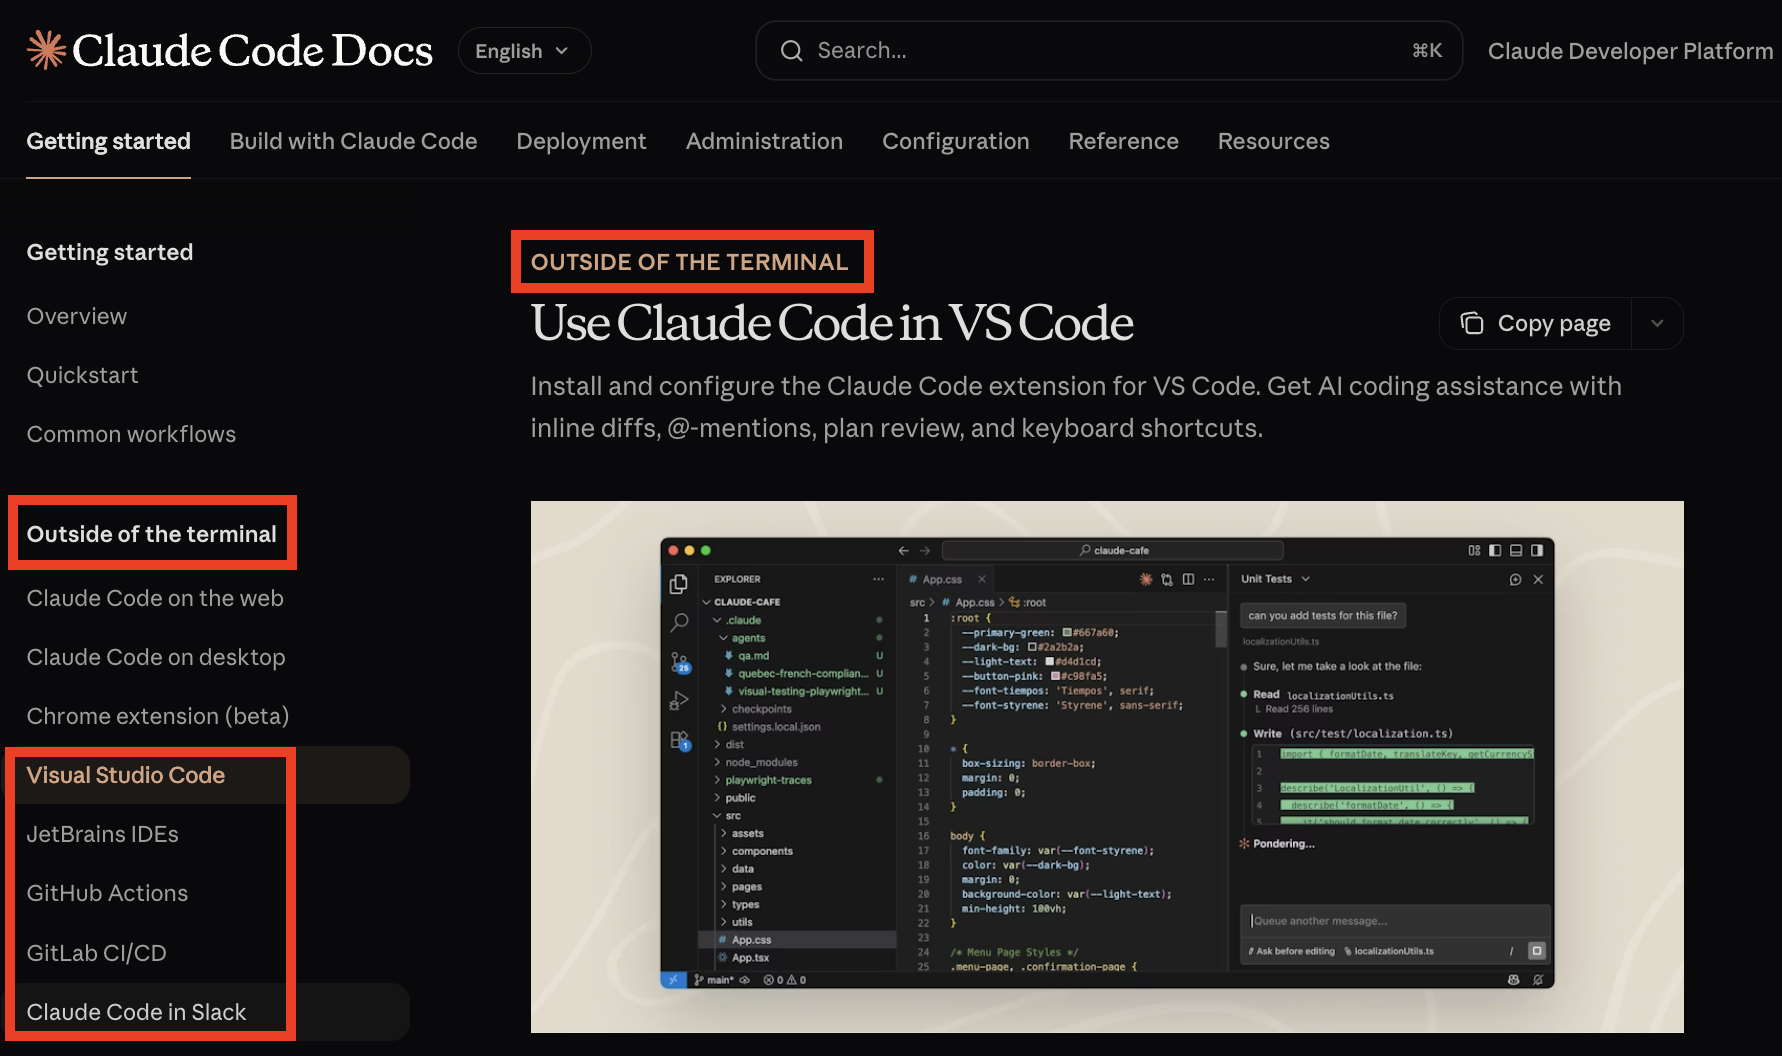
Task: Open Source Control icon with badge 25
Action: [680, 662]
